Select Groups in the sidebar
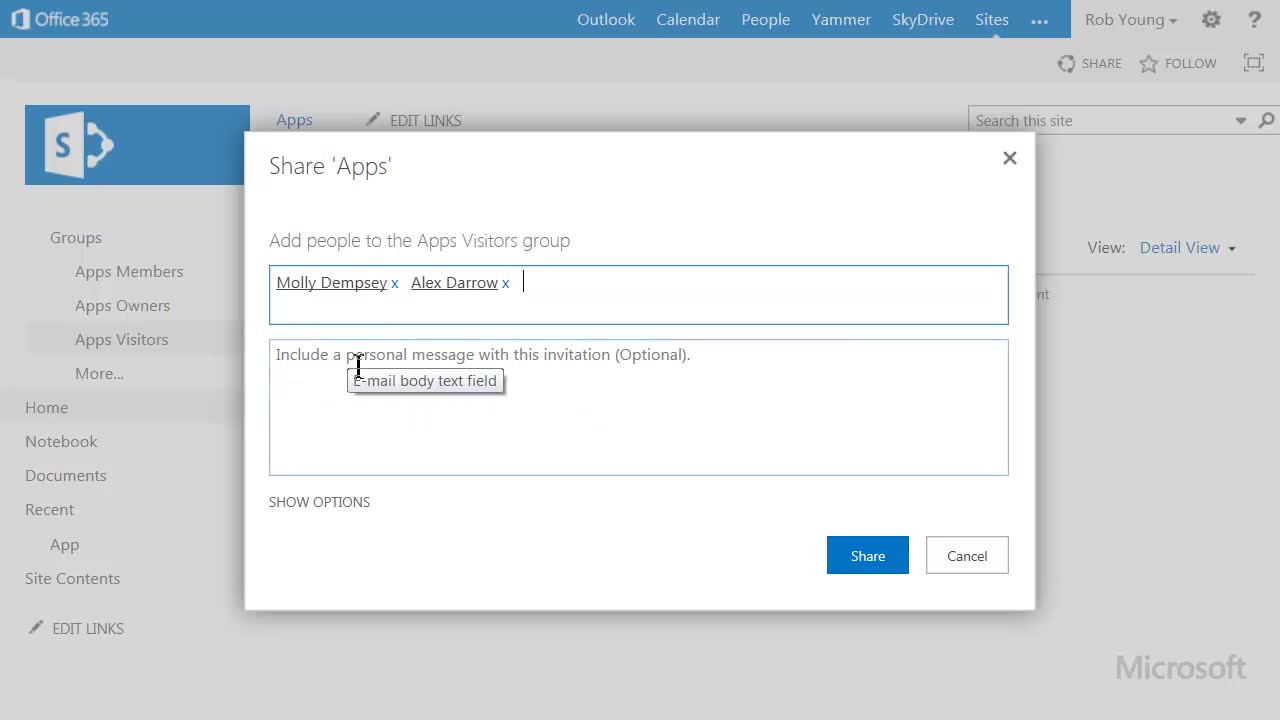The height and width of the screenshot is (720, 1280). tap(76, 238)
